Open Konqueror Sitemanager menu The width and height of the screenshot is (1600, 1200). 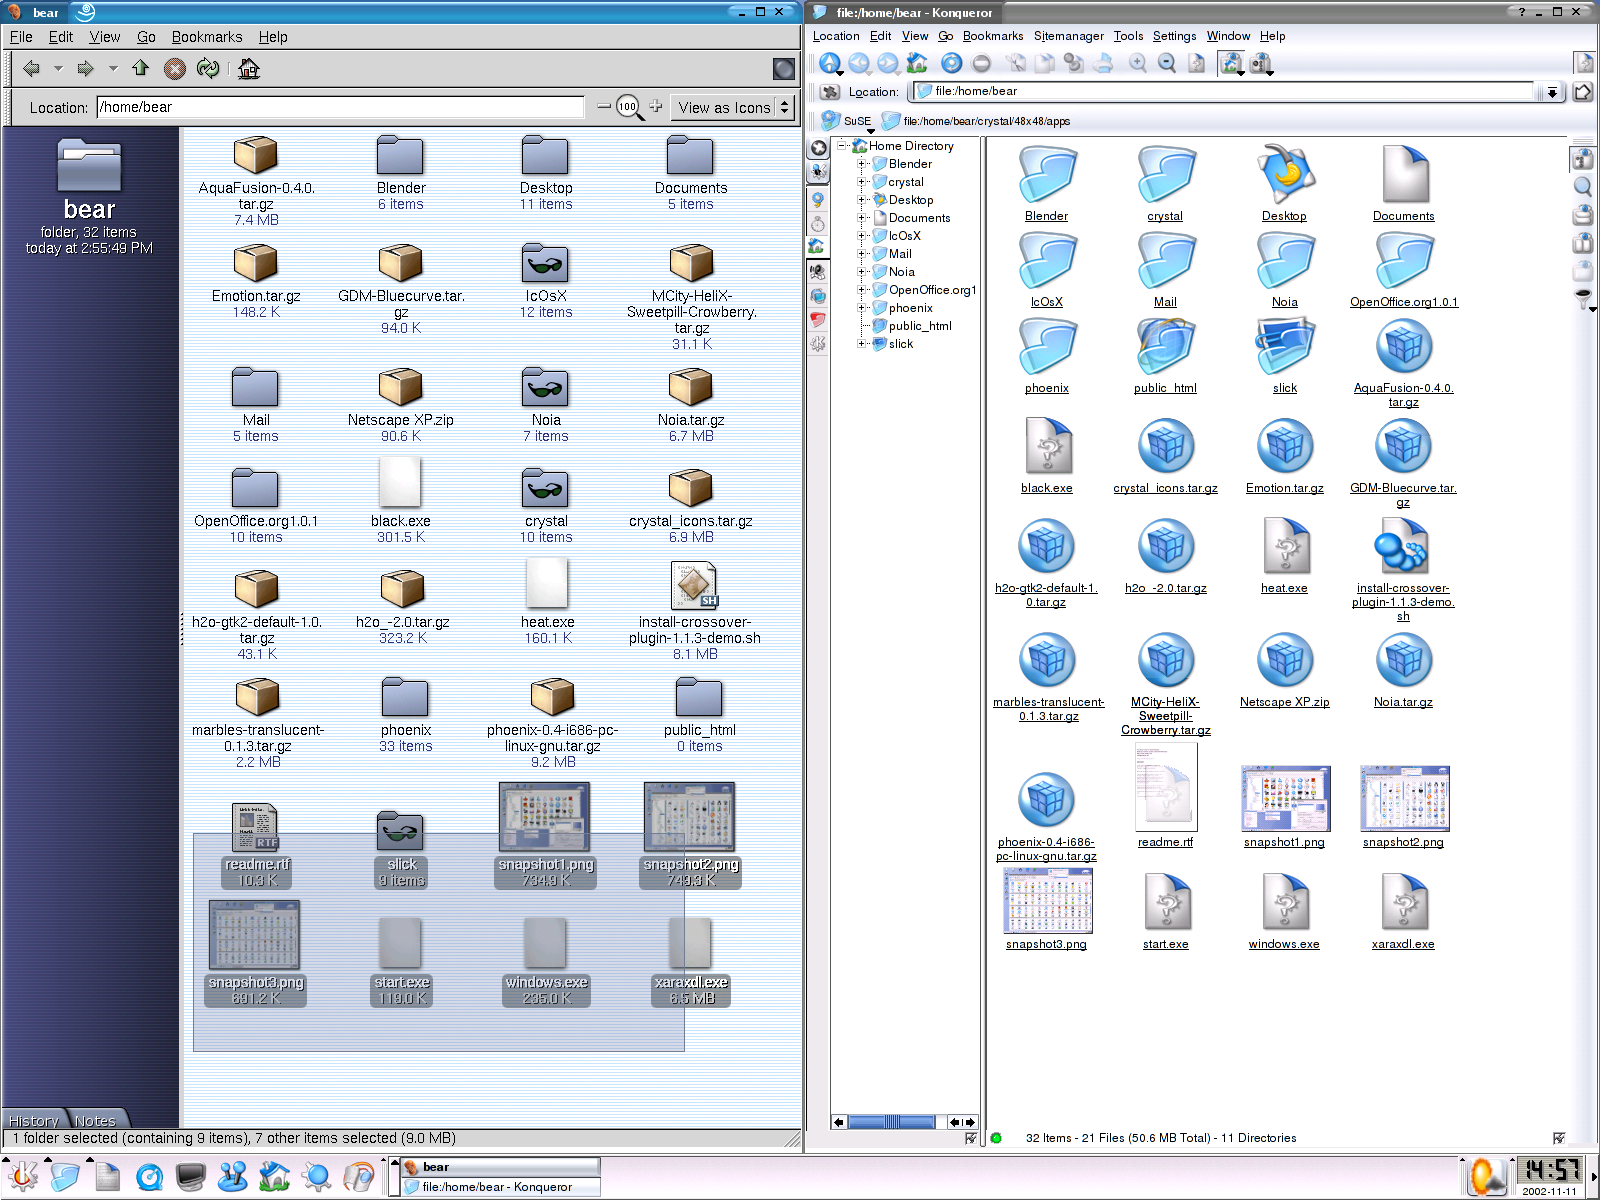(x=1068, y=36)
